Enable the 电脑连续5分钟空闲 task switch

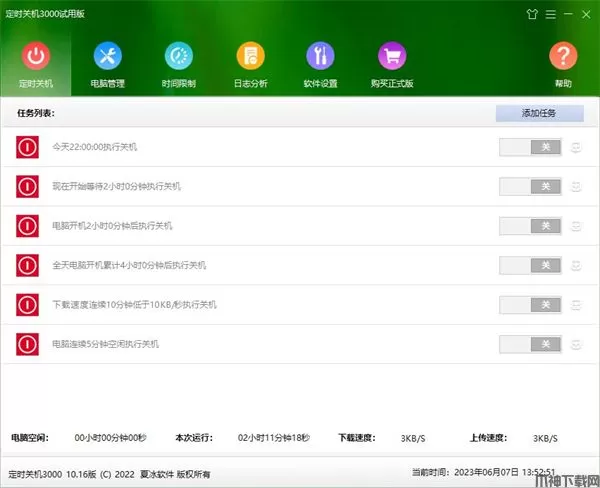530,344
